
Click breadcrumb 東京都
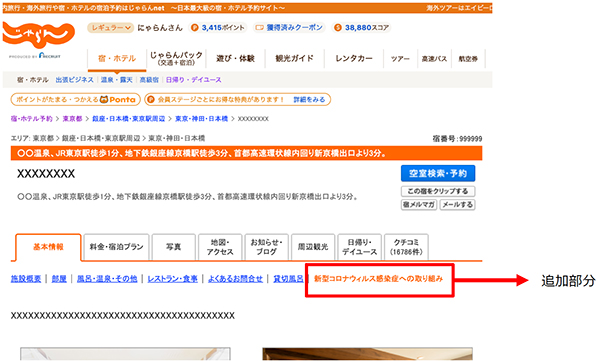click(72, 119)
